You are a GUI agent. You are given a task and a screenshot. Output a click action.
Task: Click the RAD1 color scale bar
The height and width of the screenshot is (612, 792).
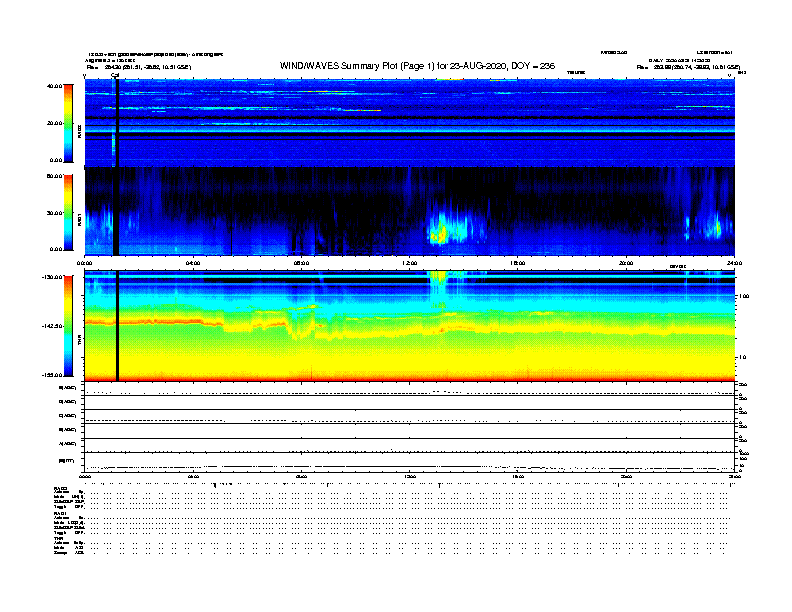coord(68,213)
